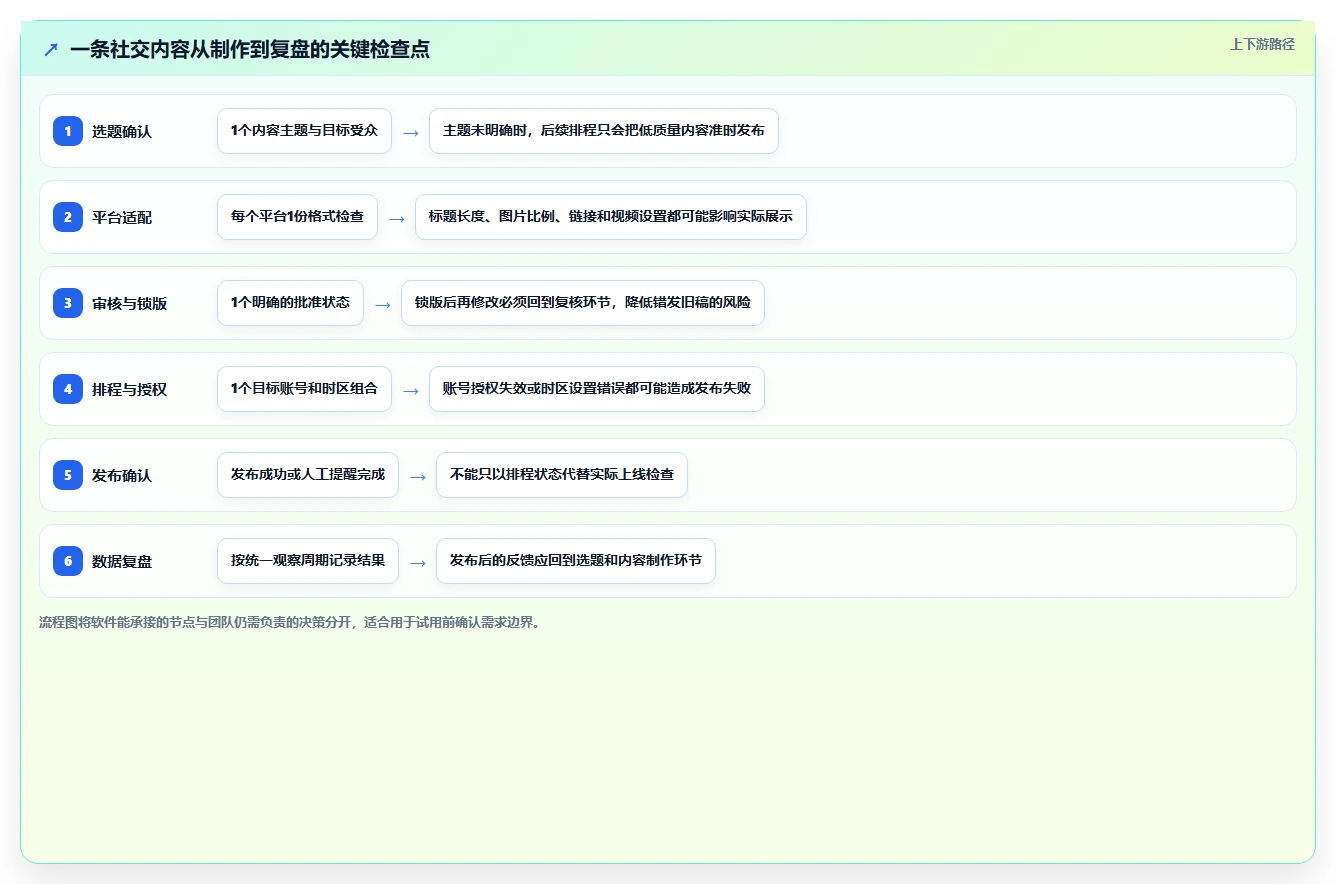
Task: Click the arrow in the 发布确认 row
Action: (418, 476)
